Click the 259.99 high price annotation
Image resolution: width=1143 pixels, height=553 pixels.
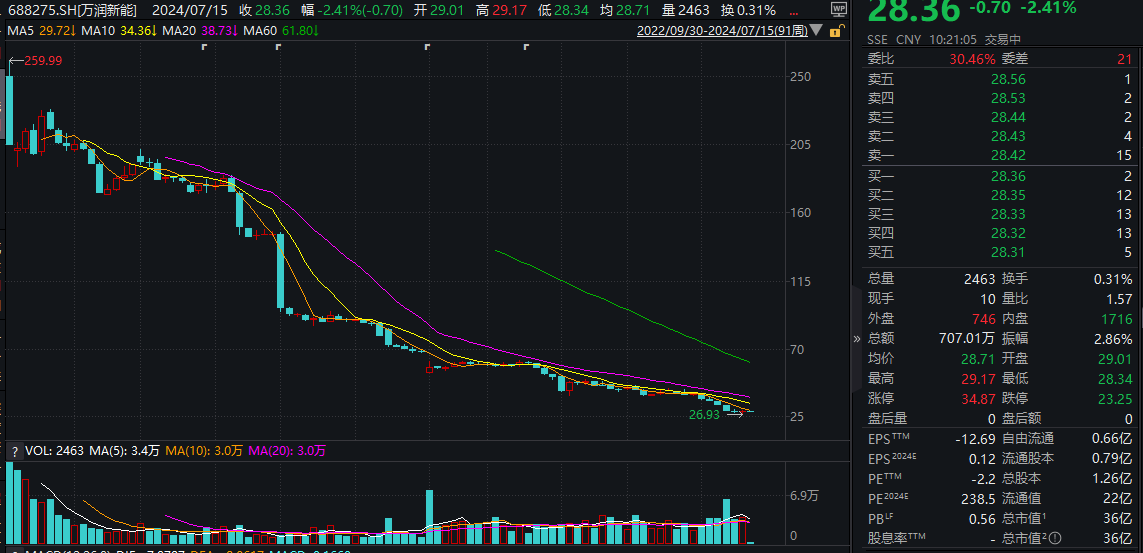pos(44,62)
